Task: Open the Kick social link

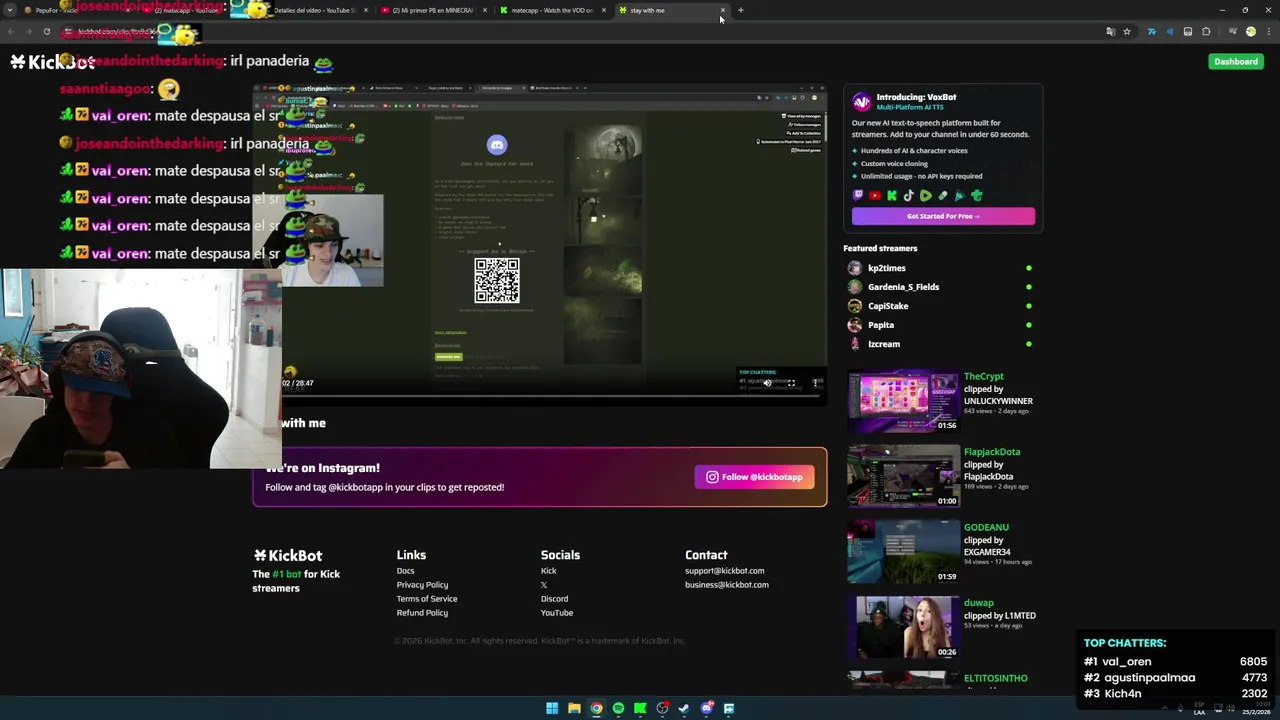Action: 548,571
